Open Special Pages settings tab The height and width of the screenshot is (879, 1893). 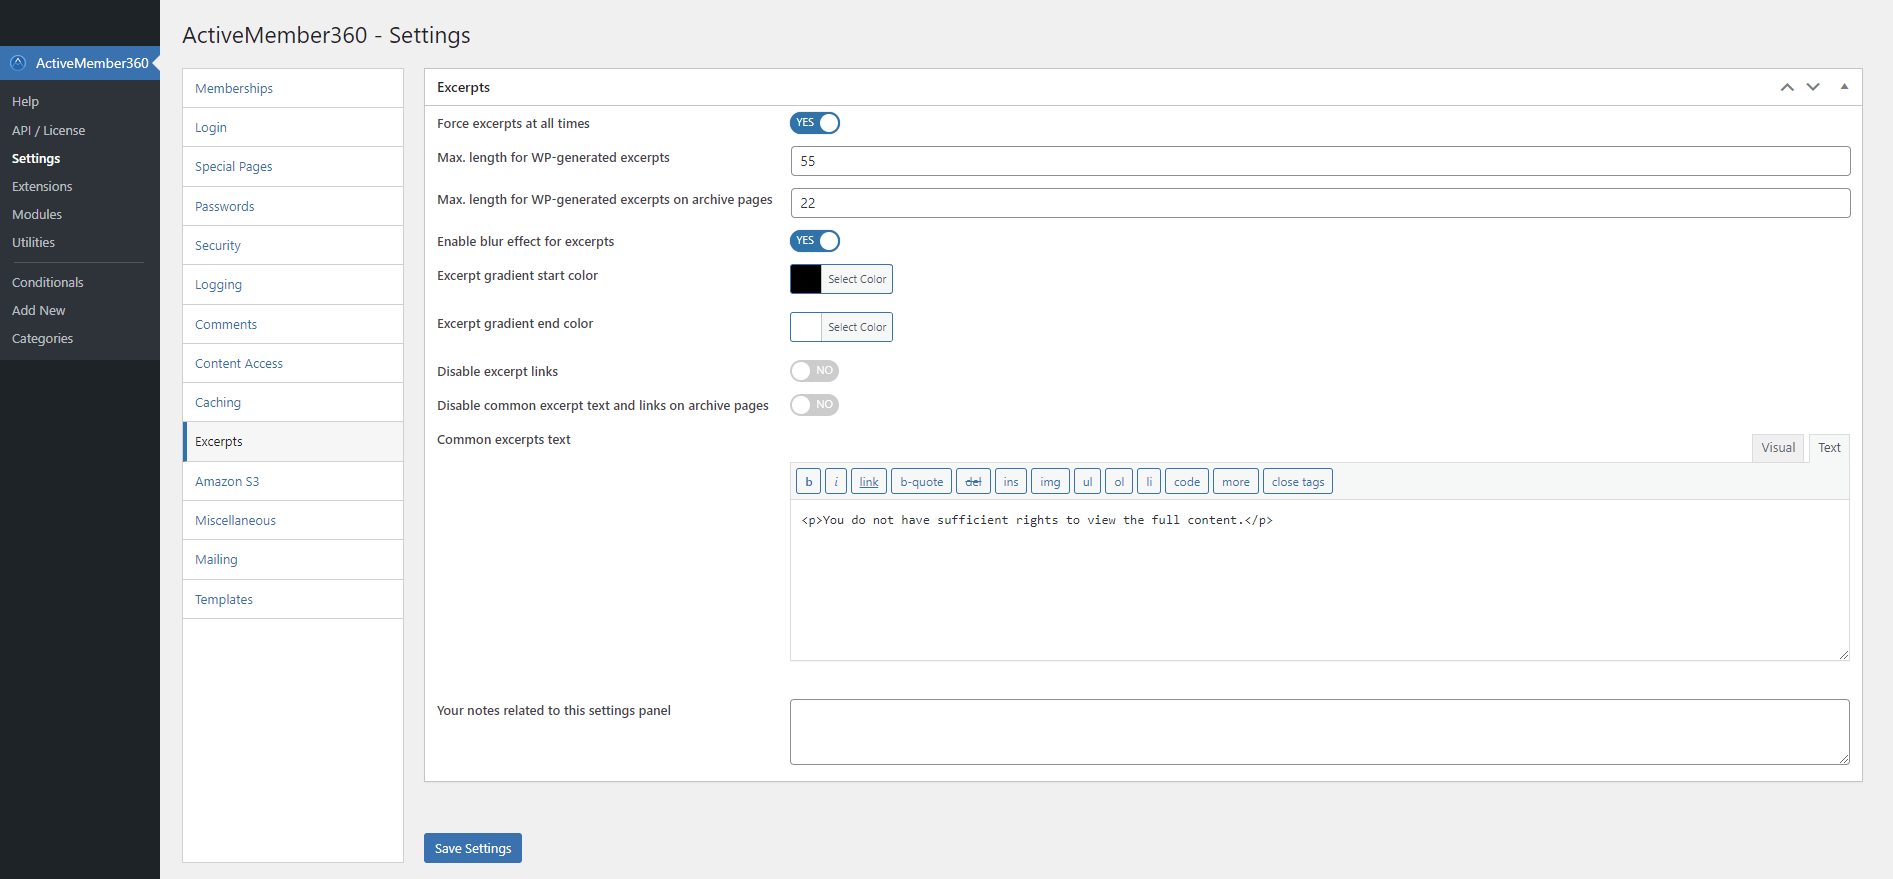coord(293,166)
